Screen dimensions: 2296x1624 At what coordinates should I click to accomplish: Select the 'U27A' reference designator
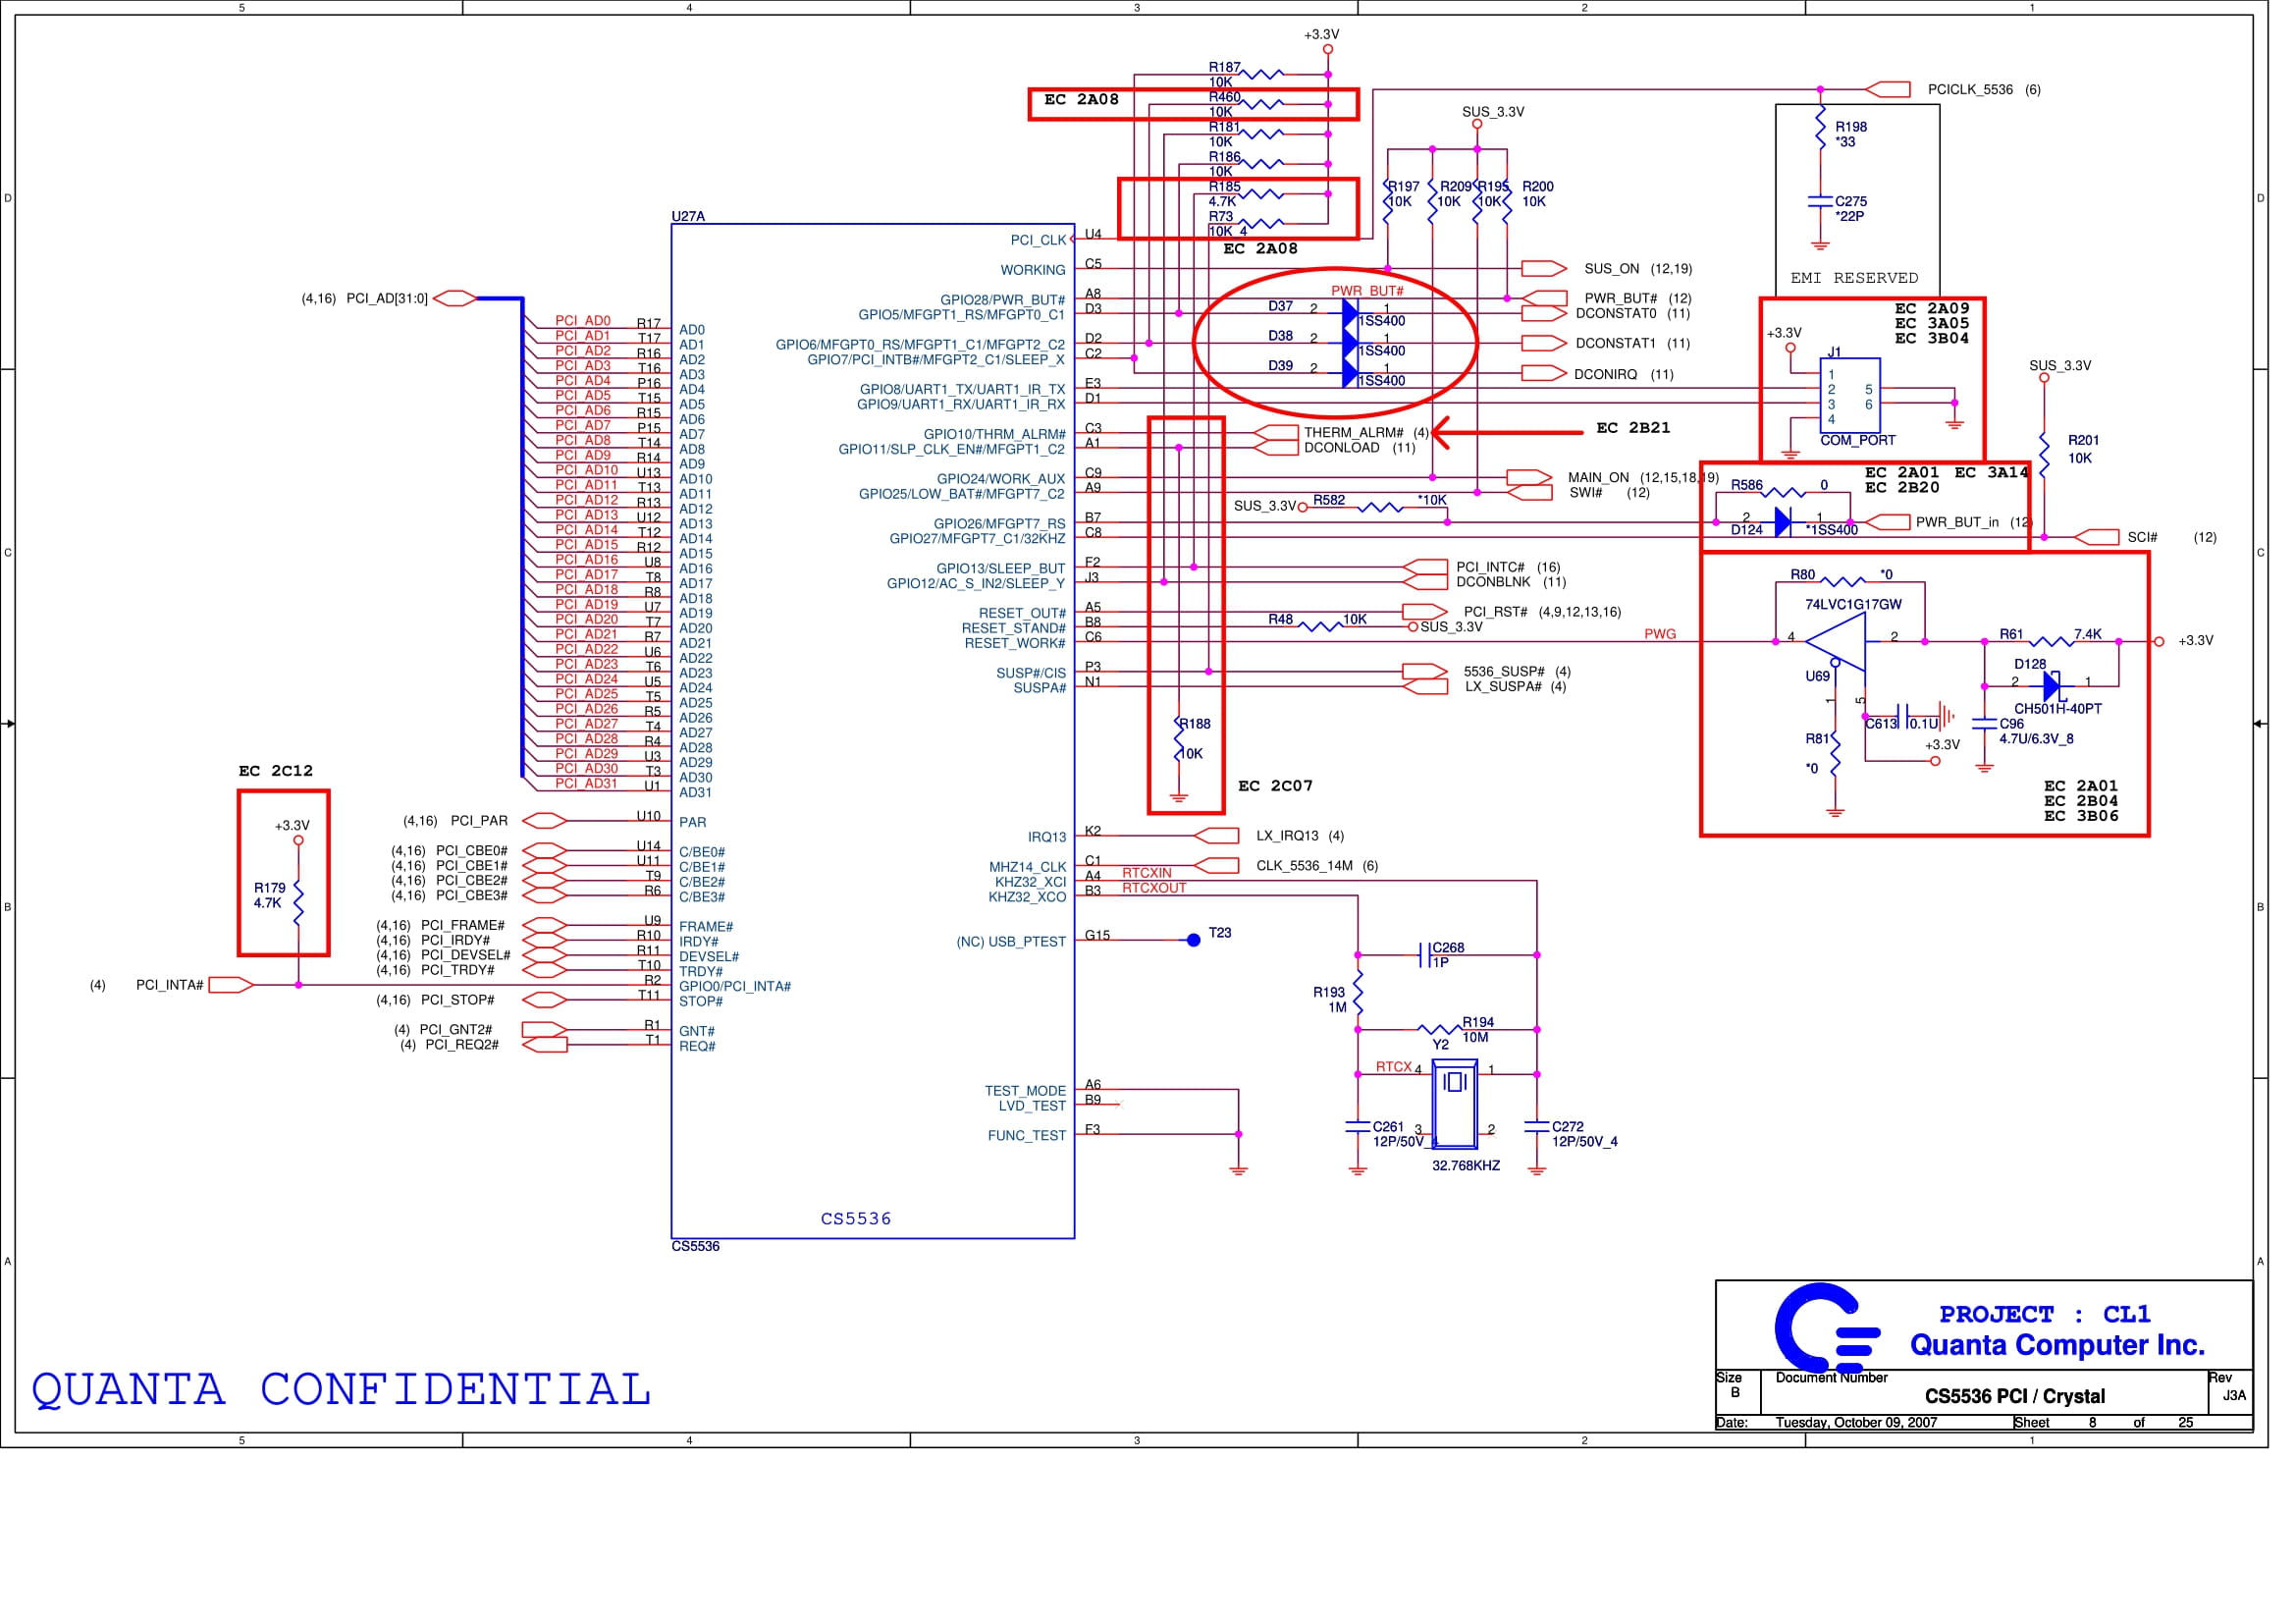pos(688,216)
